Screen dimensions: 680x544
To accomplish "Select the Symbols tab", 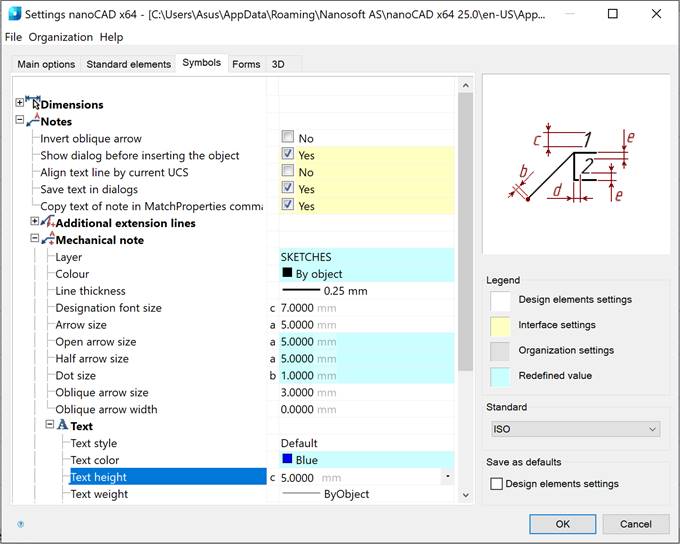I will [x=202, y=63].
